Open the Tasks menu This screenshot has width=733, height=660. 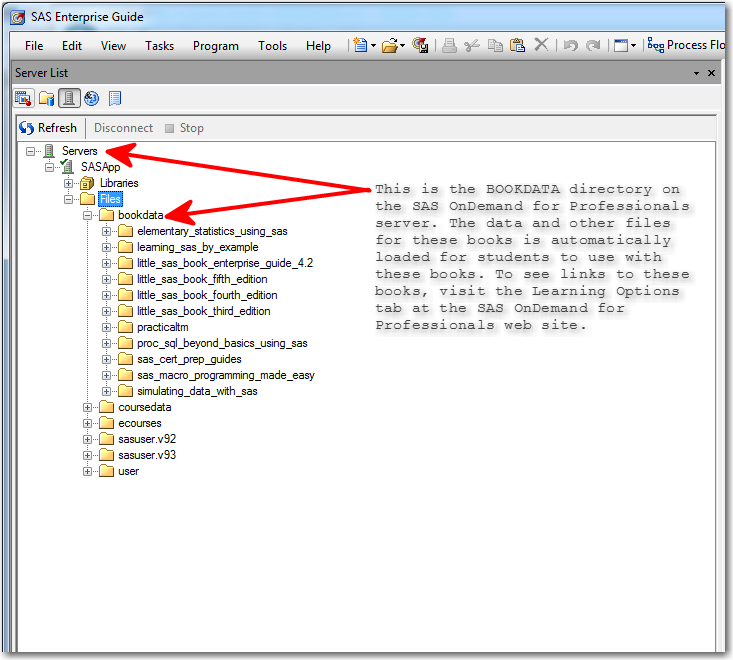(x=159, y=46)
